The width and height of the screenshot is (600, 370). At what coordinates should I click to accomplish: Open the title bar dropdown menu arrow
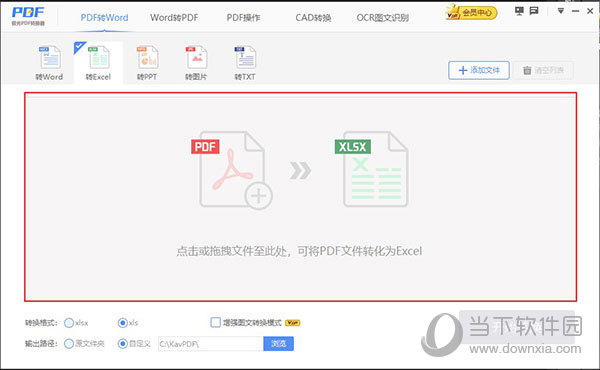tap(561, 11)
